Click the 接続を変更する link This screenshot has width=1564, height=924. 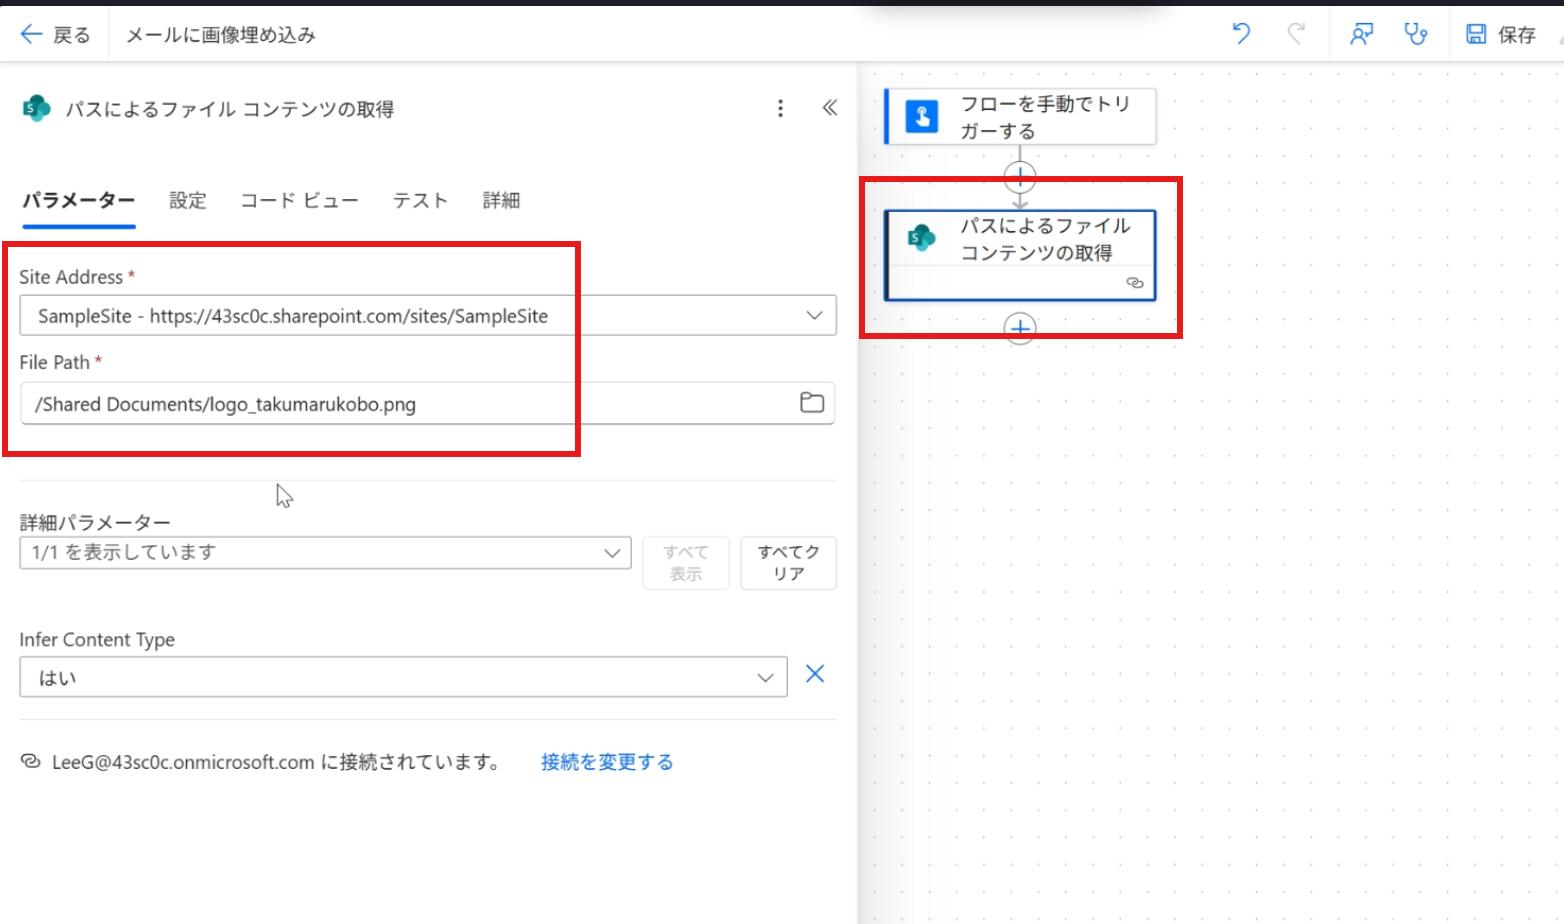606,761
